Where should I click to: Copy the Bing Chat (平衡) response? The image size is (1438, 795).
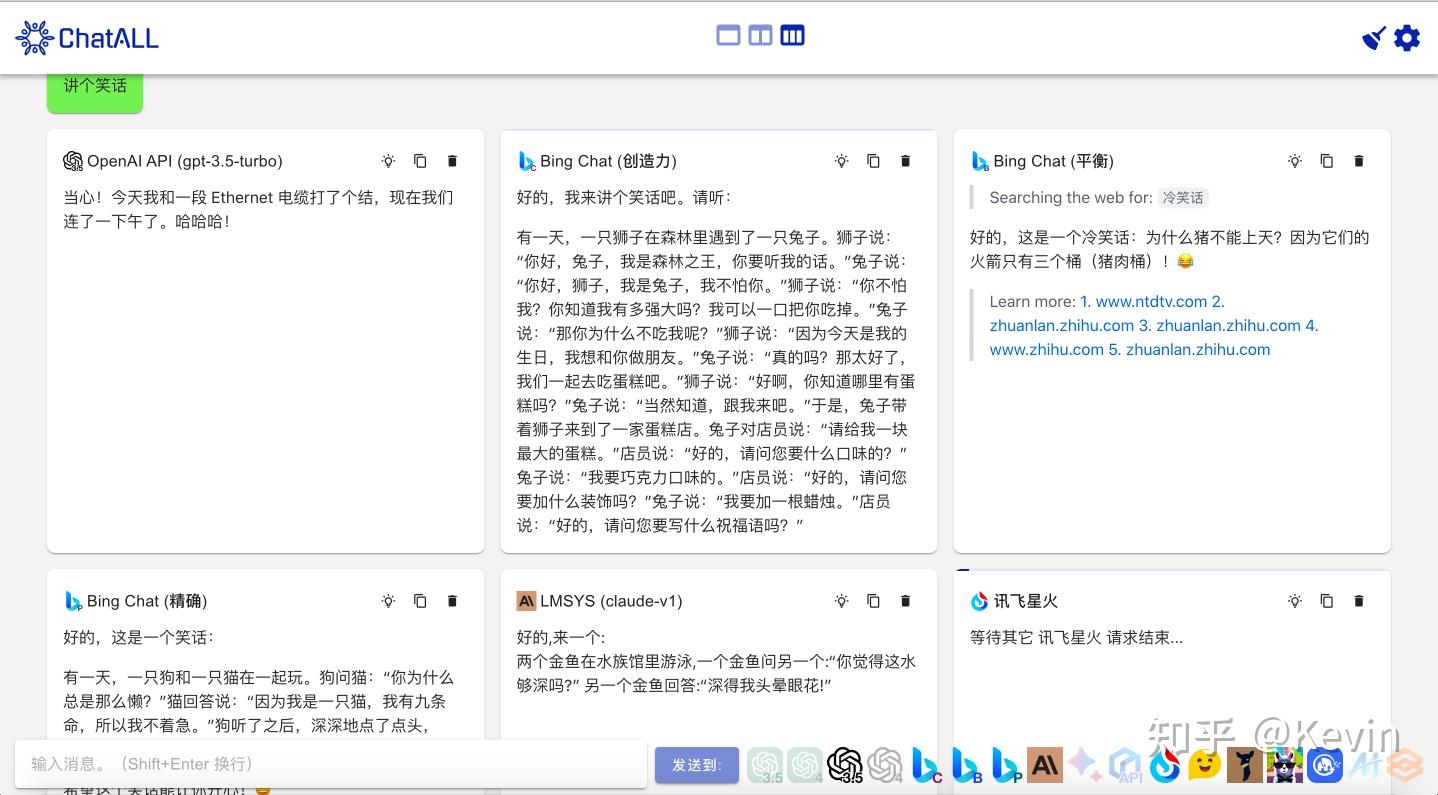tap(1326, 161)
